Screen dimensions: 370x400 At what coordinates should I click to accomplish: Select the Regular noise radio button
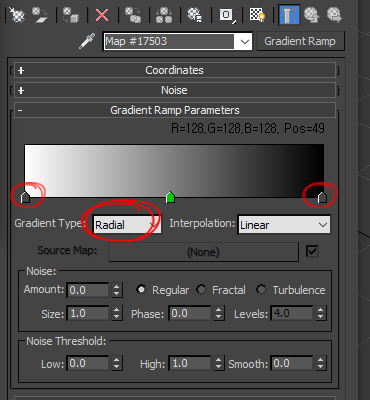pyautogui.click(x=141, y=290)
